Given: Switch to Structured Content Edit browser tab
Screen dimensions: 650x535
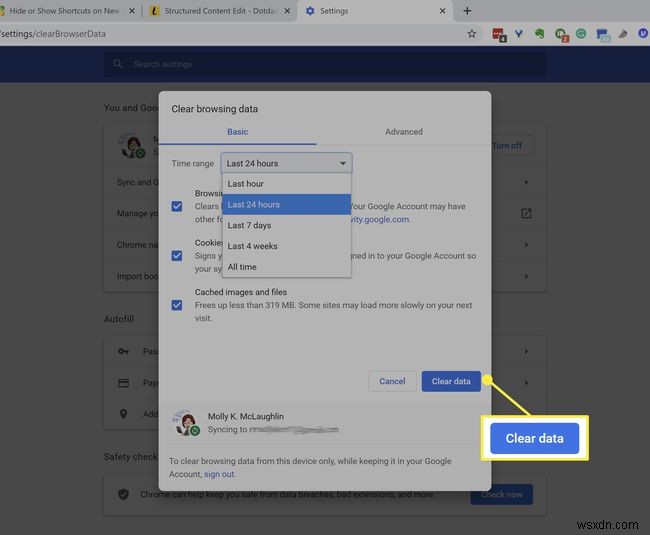Looking at the screenshot, I should [220, 11].
